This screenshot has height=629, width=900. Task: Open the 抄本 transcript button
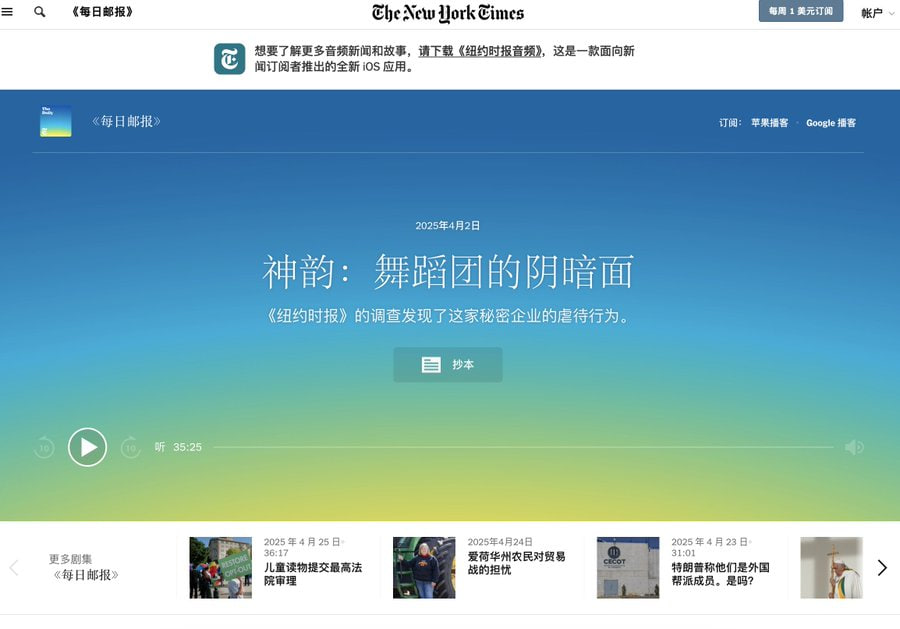tap(447, 365)
